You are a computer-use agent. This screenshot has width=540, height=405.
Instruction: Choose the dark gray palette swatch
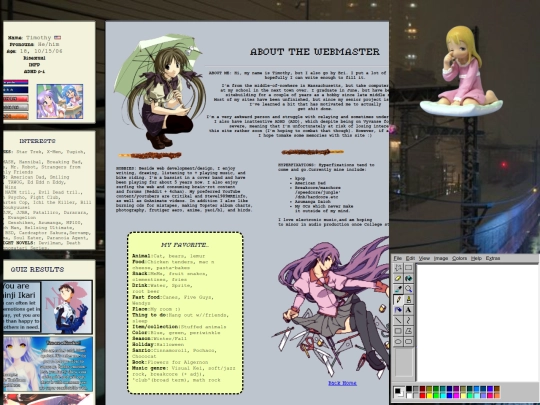(x=416, y=388)
